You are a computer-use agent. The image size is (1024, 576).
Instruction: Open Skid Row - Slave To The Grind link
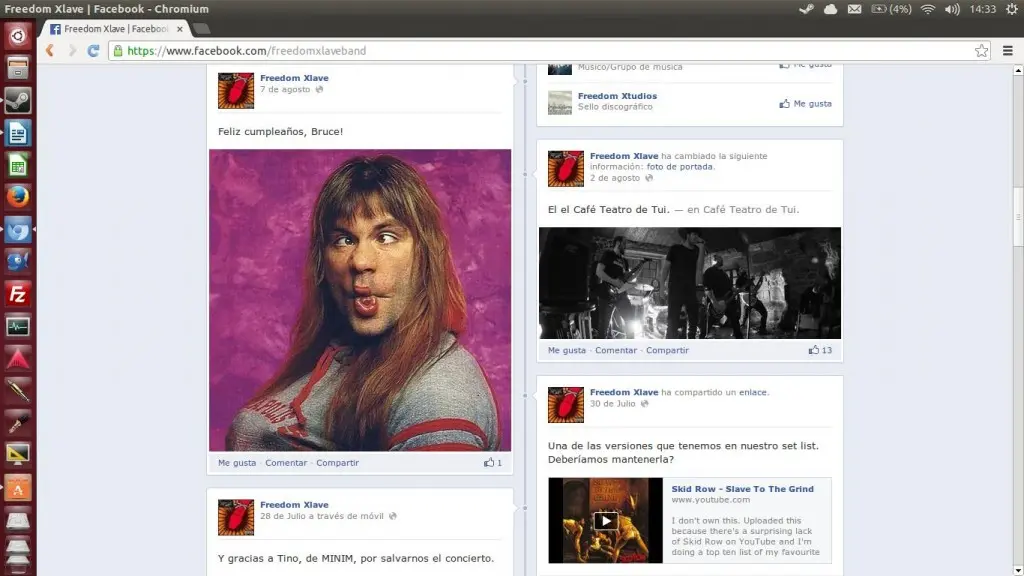click(x=743, y=489)
